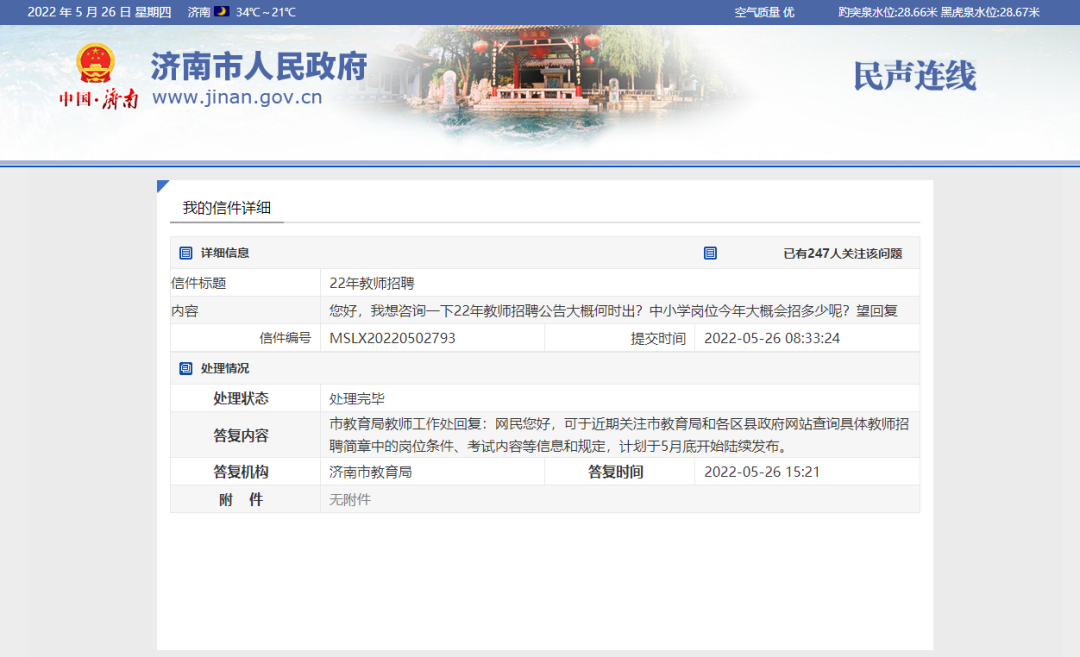1080x657 pixels.
Task: Select the 我的信件详细 tab
Action: pyautogui.click(x=226, y=208)
